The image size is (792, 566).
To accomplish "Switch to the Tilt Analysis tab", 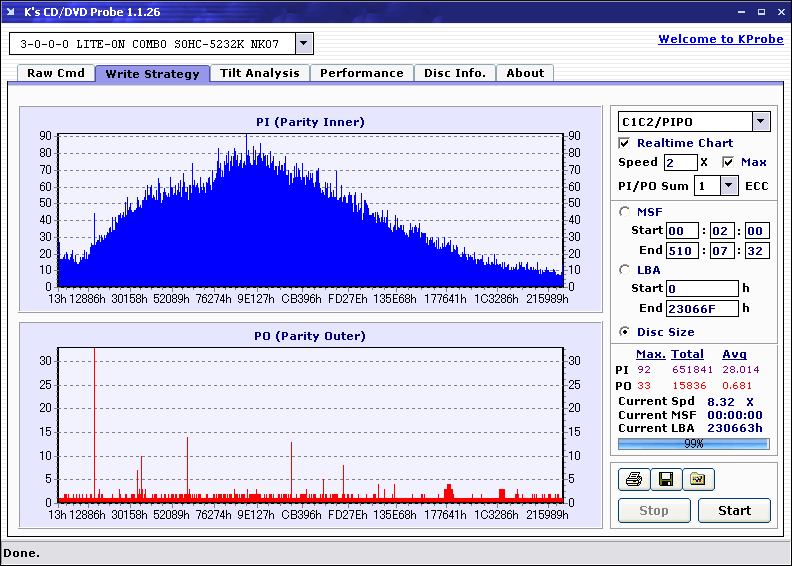I will tap(260, 73).
